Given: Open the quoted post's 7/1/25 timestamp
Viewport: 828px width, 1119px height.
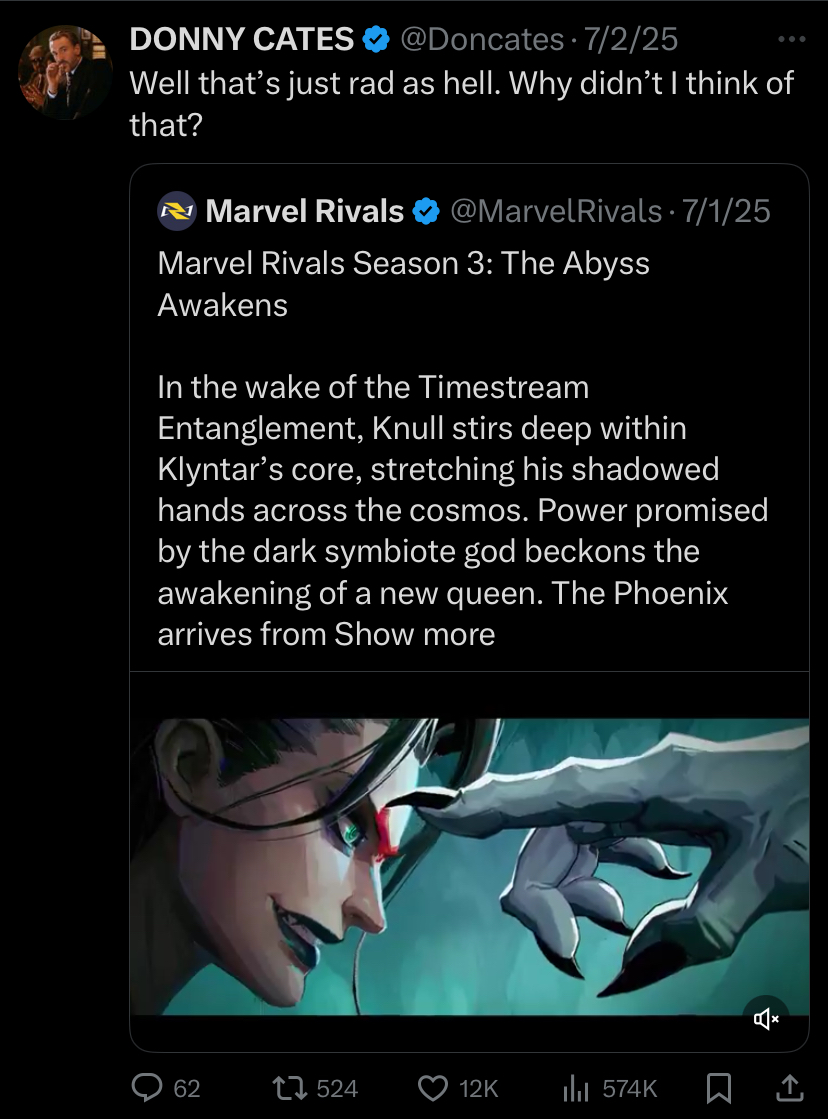Looking at the screenshot, I should pyautogui.click(x=724, y=211).
